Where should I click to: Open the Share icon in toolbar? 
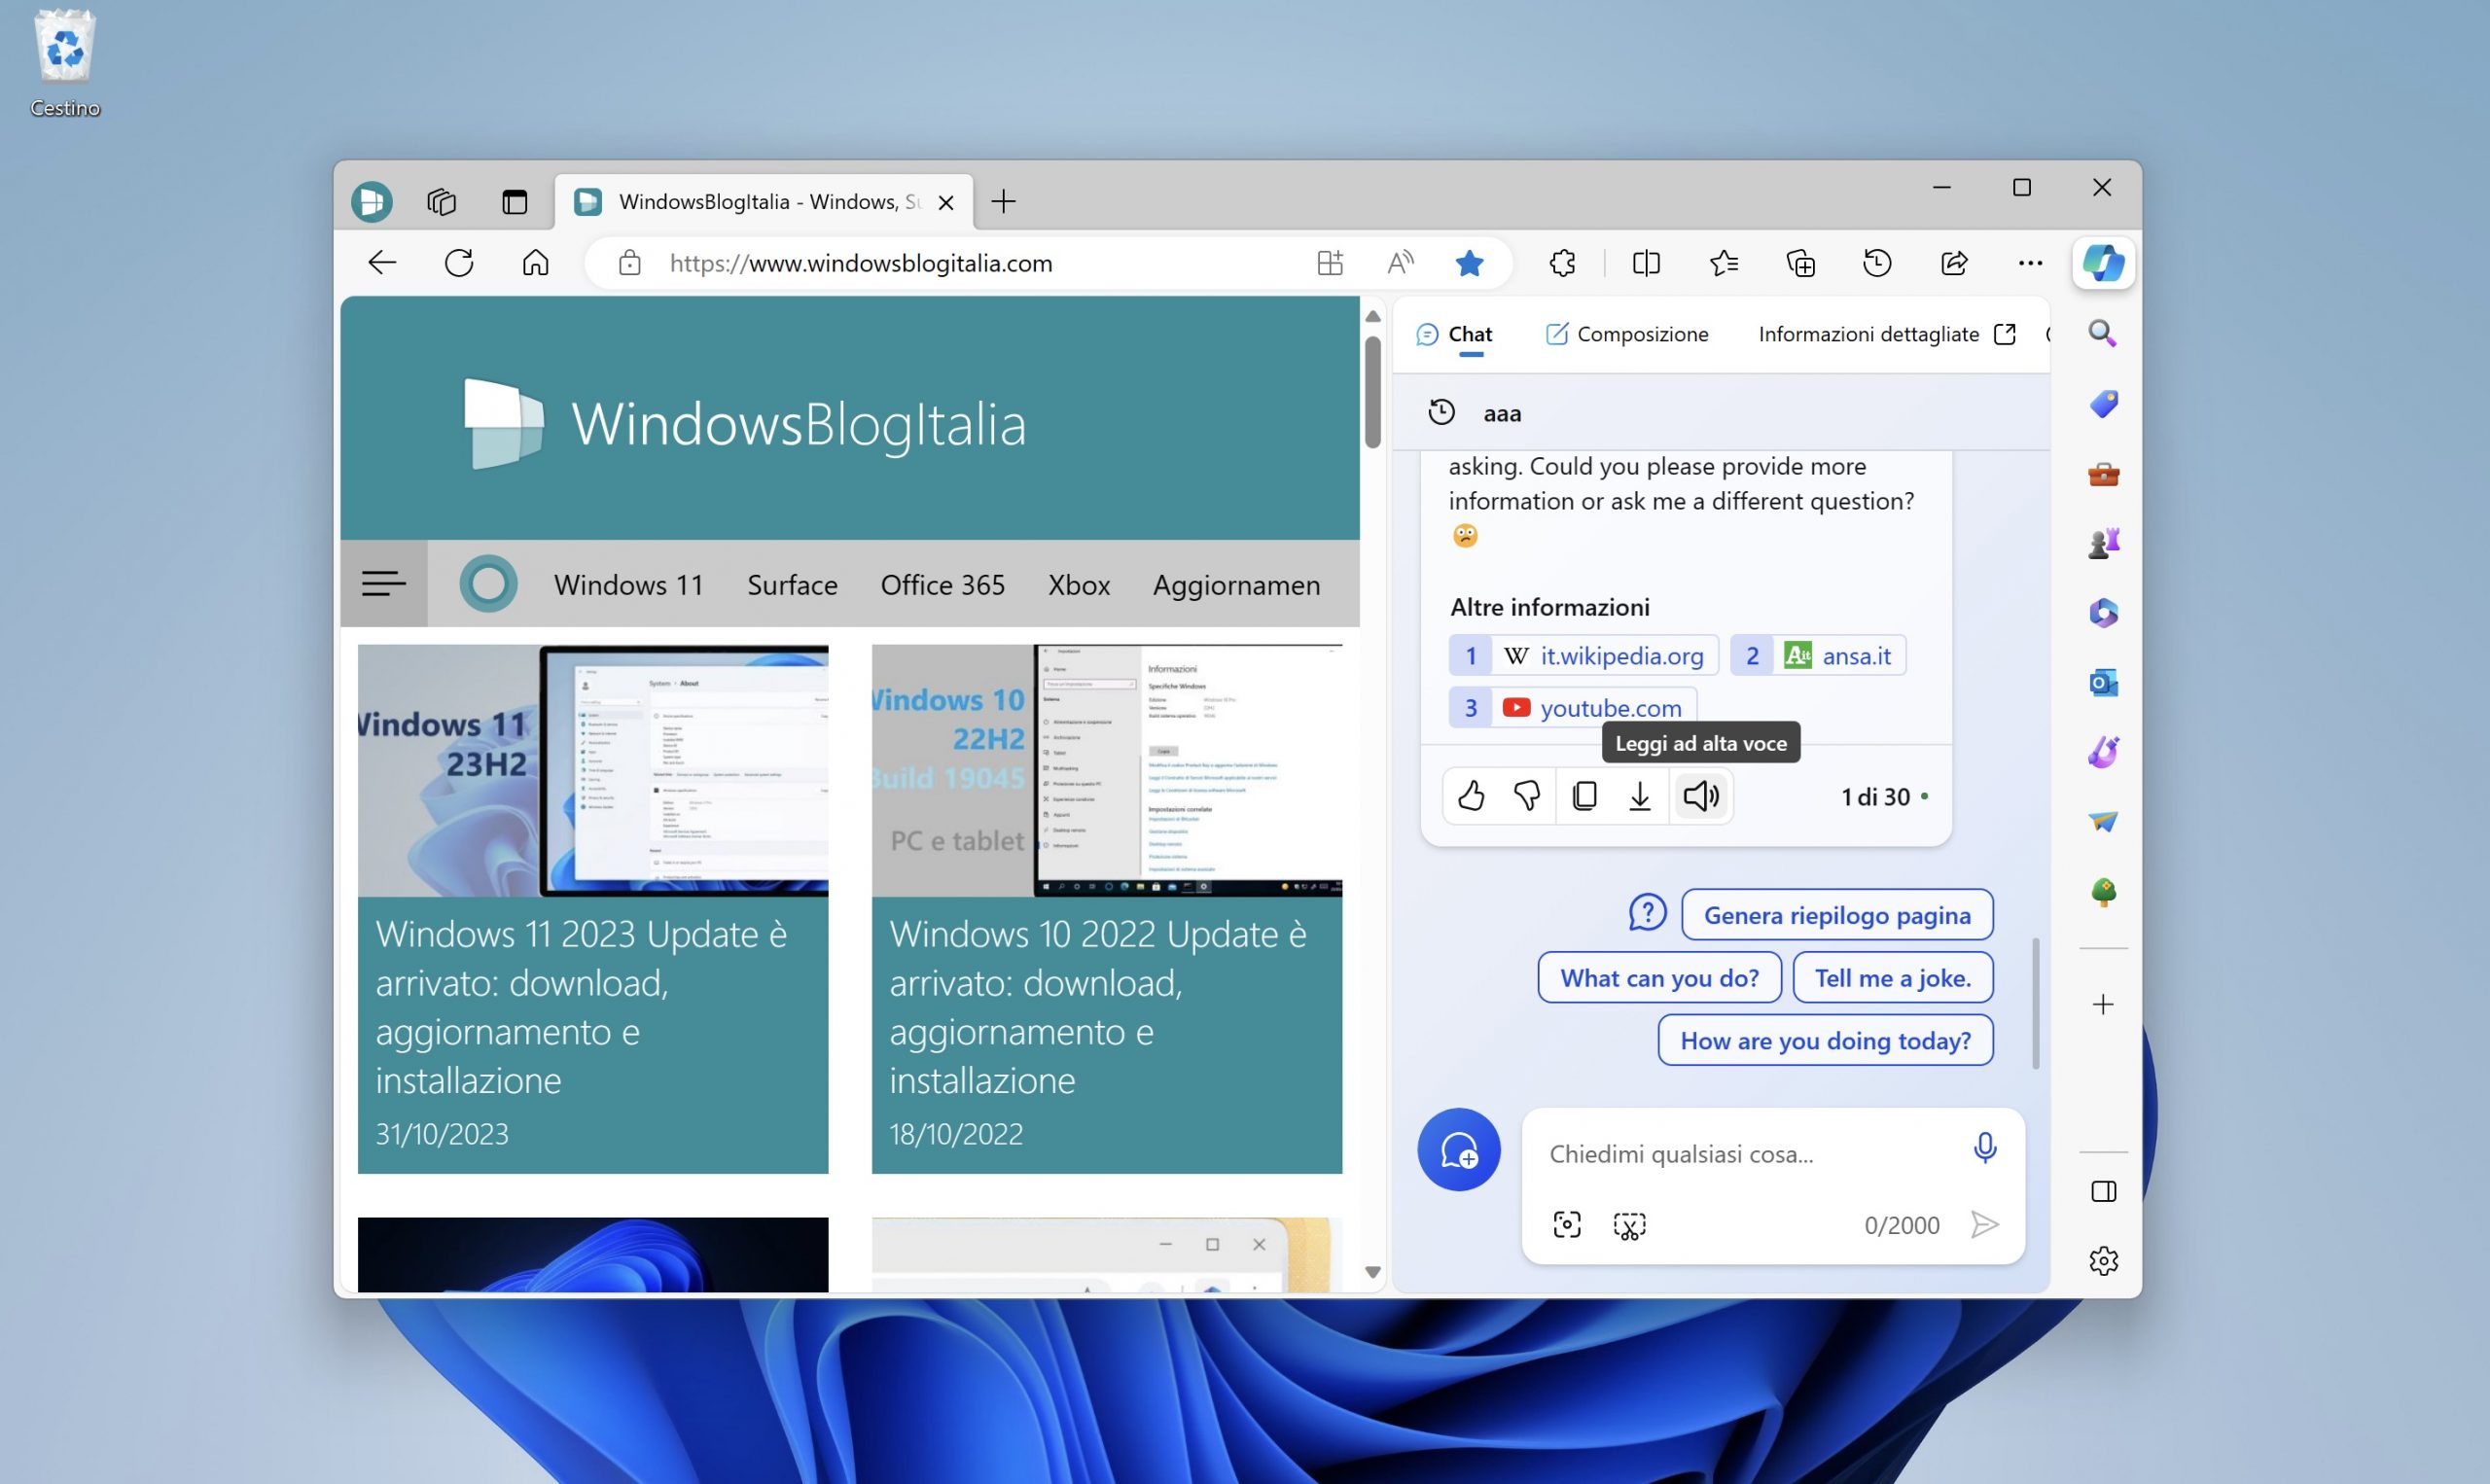(x=1954, y=263)
